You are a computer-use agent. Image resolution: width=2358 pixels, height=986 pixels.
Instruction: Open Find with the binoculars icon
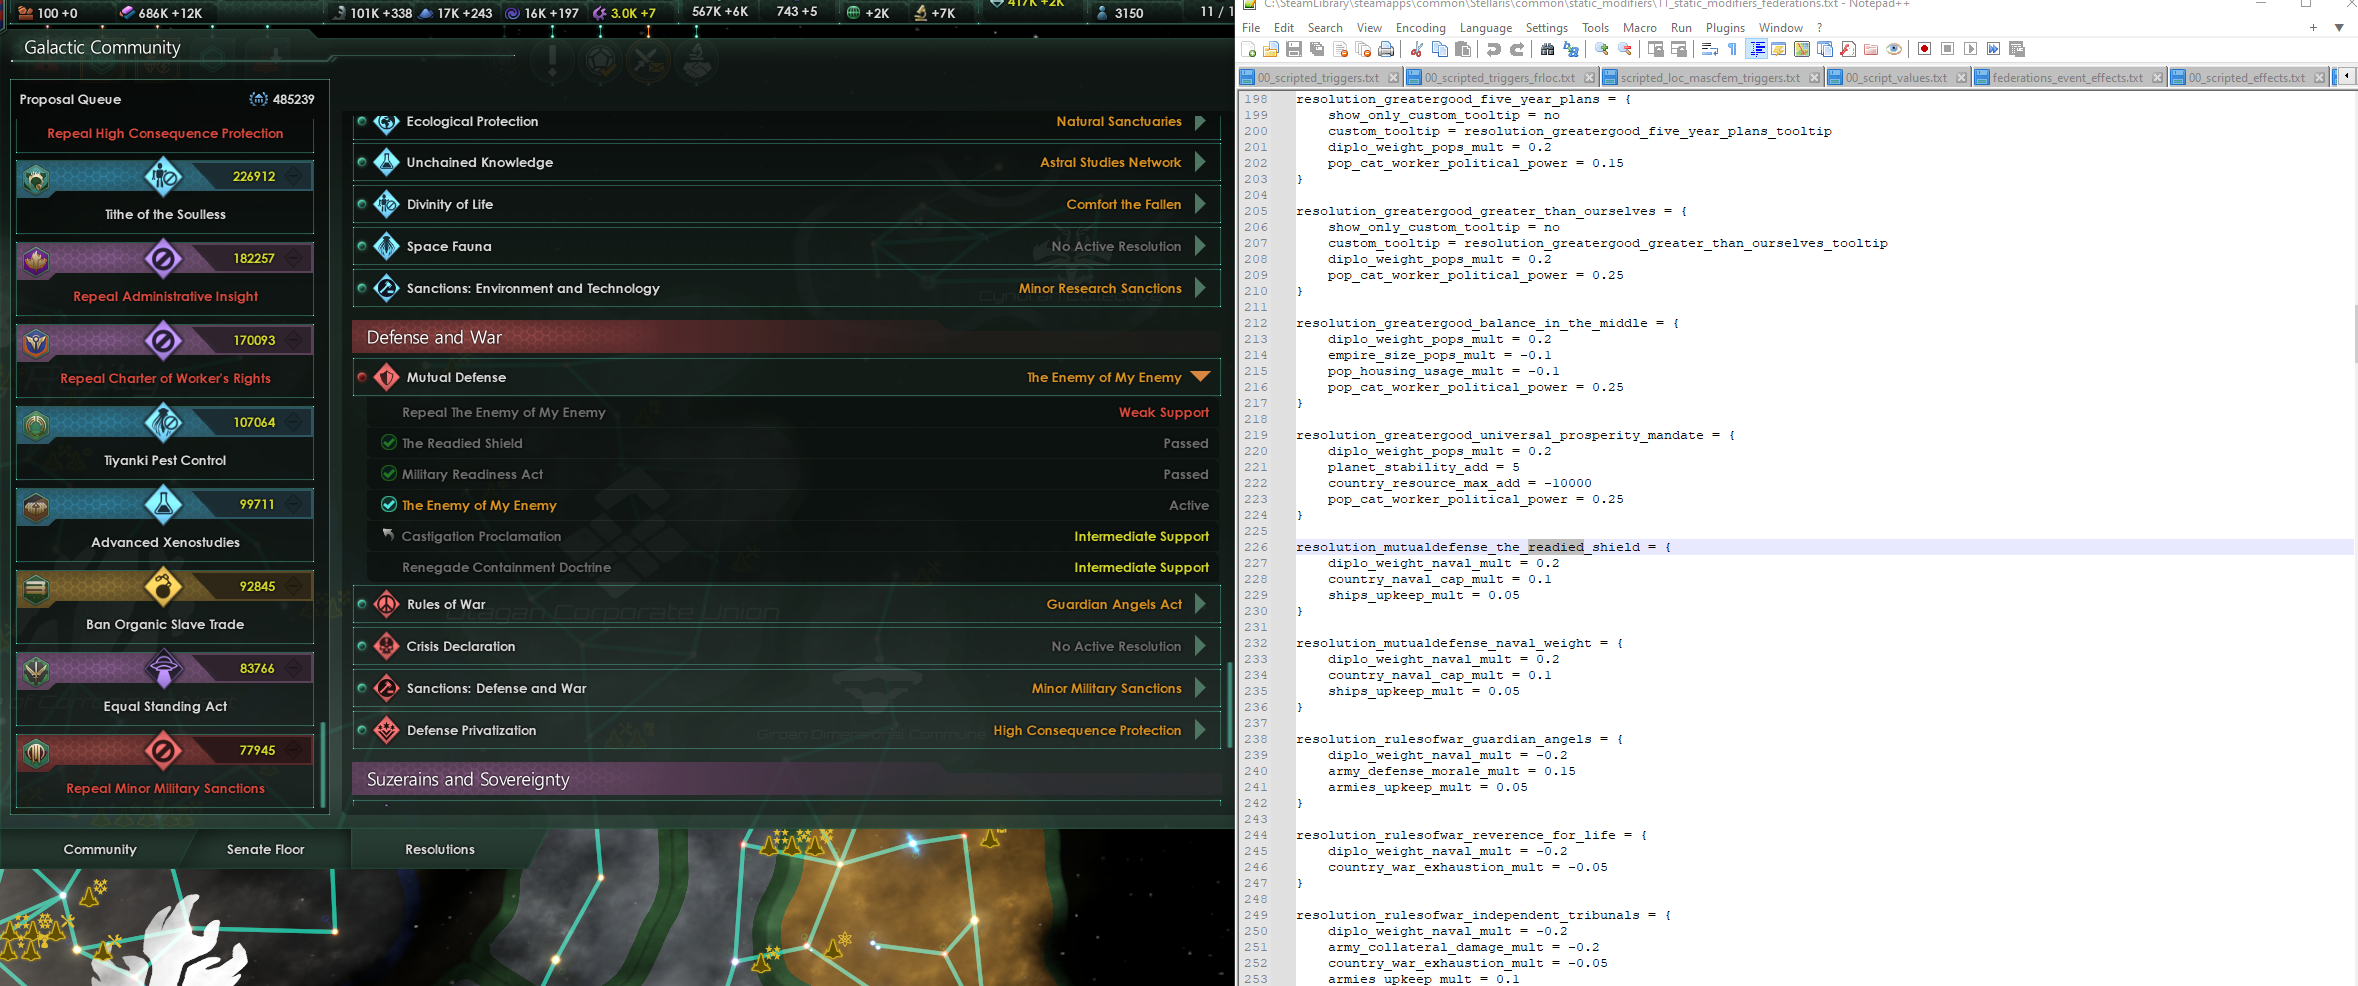tap(1547, 49)
